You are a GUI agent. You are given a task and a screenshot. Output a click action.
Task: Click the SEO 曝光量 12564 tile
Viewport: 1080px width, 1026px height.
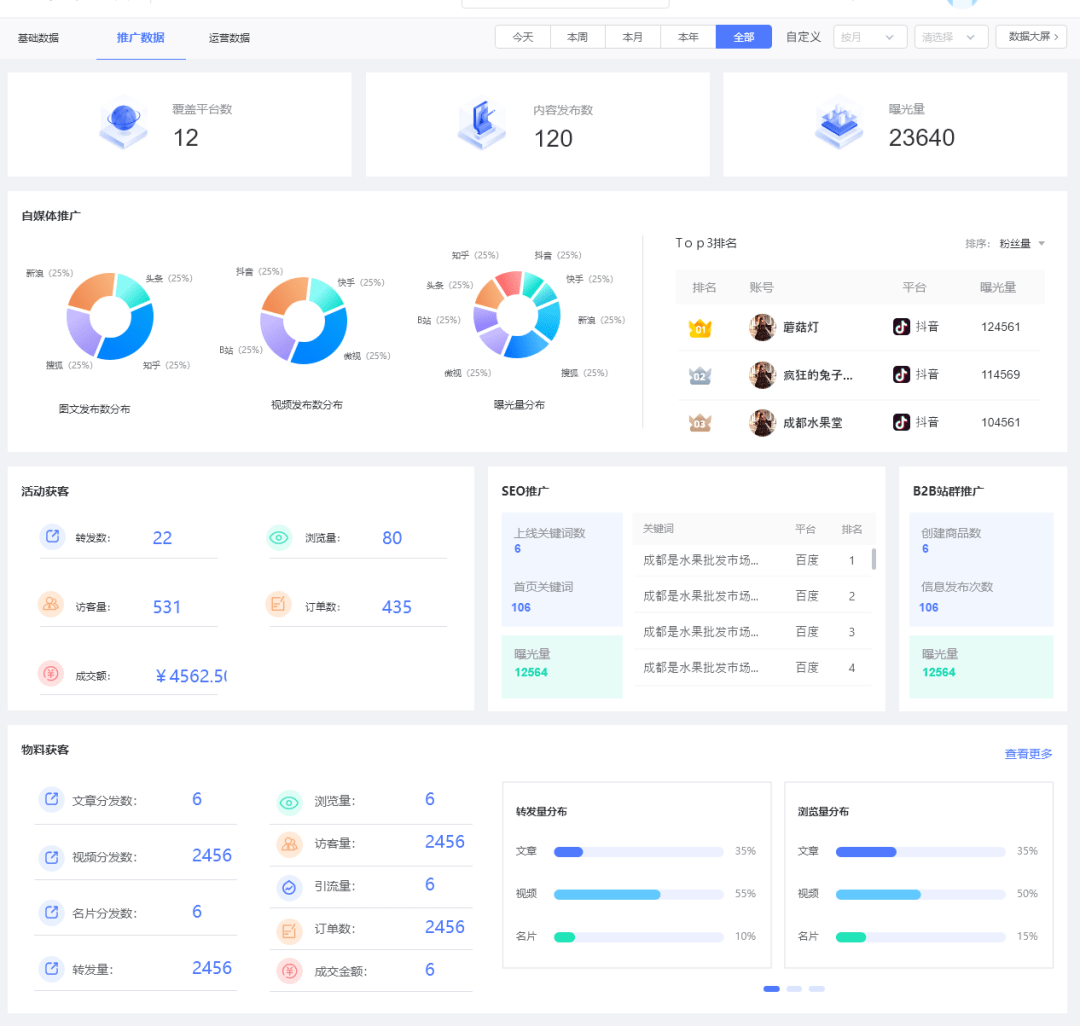562,667
